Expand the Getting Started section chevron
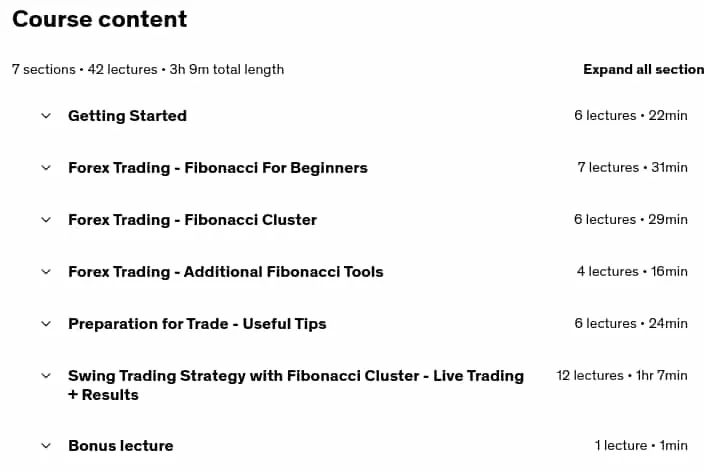705x472 pixels. click(x=46, y=116)
